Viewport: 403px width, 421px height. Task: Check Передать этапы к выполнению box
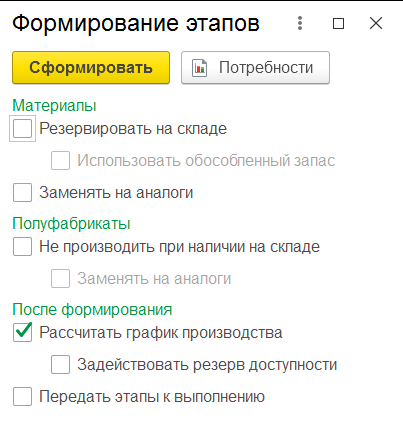[22, 396]
